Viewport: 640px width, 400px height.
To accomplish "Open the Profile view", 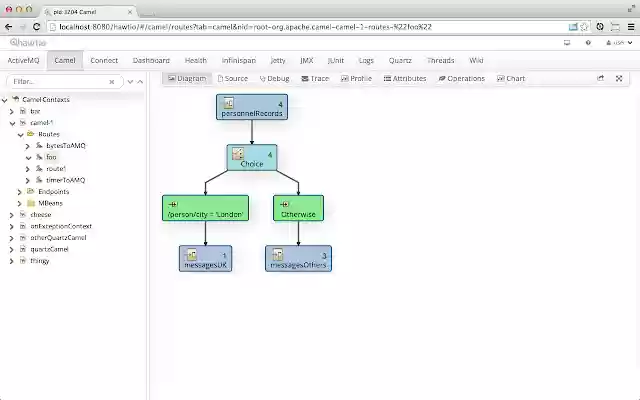I will coord(356,78).
